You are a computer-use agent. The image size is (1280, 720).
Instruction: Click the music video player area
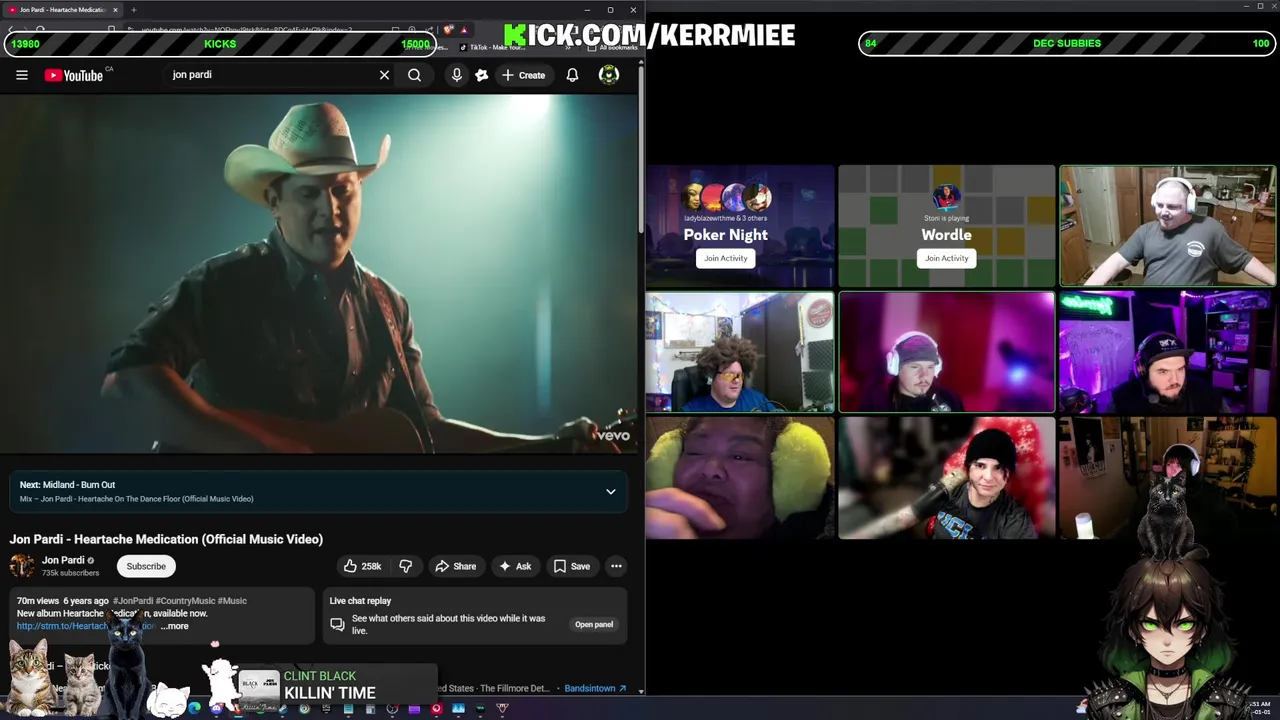[319, 275]
